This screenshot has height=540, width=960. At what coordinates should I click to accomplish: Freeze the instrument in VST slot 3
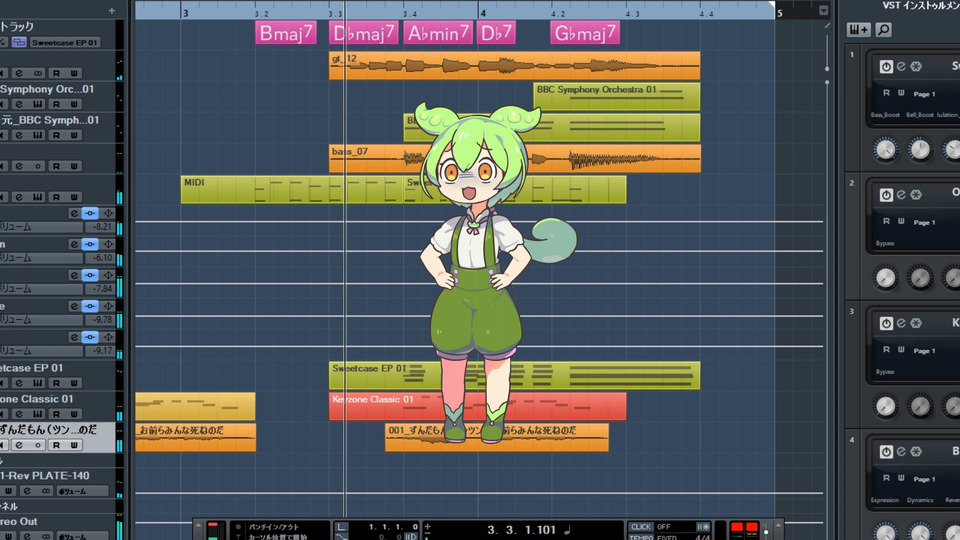click(916, 323)
